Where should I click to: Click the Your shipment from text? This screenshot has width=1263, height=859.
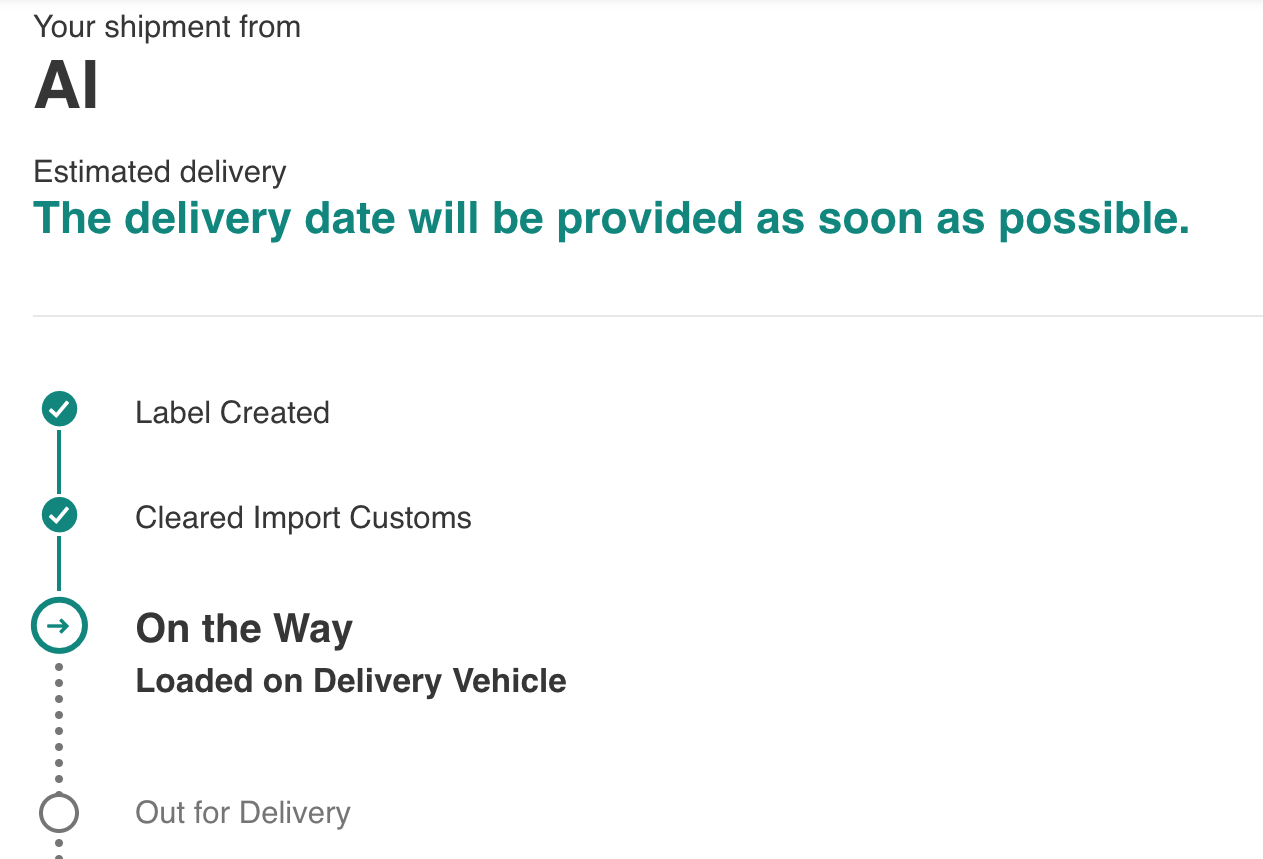(x=167, y=27)
